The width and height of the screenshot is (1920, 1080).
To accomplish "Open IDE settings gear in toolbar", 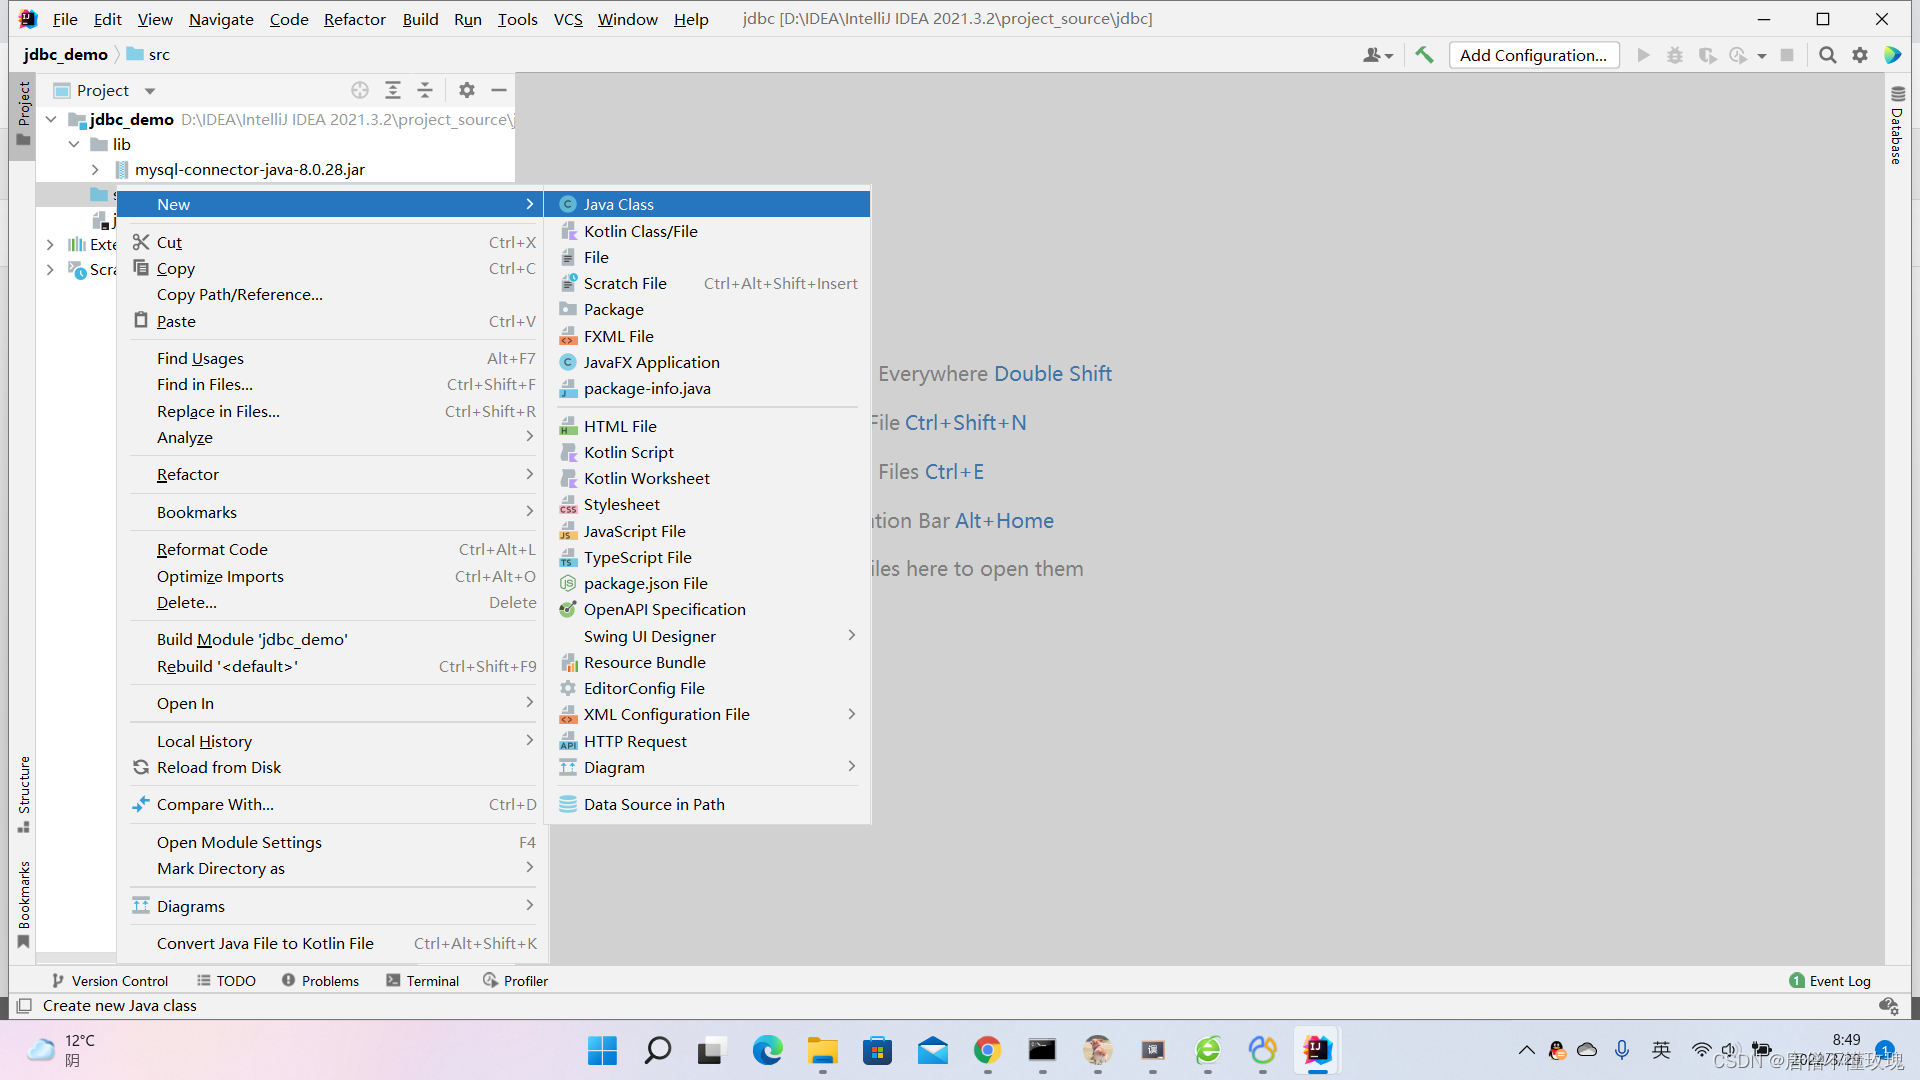I will [x=1859, y=55].
